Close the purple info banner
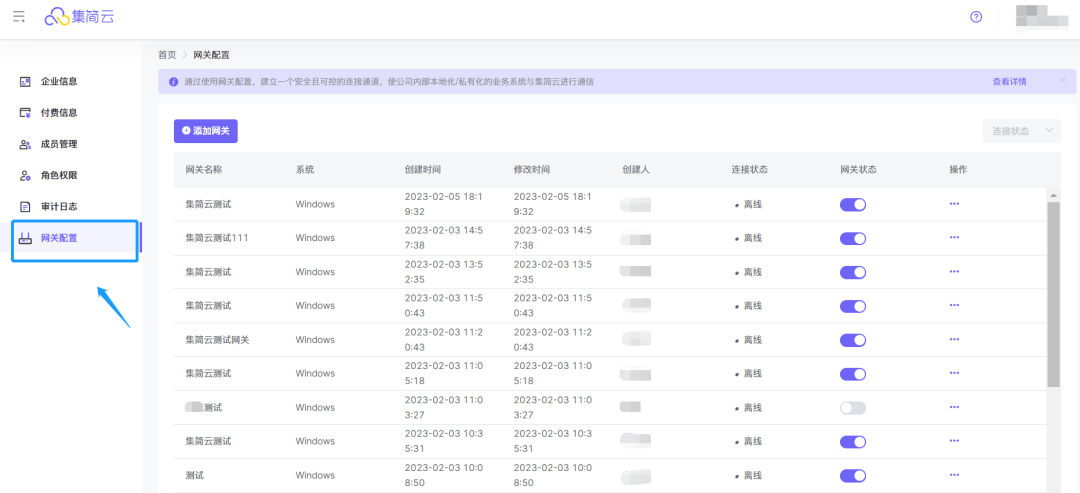The width and height of the screenshot is (1080, 493). pos(1062,81)
